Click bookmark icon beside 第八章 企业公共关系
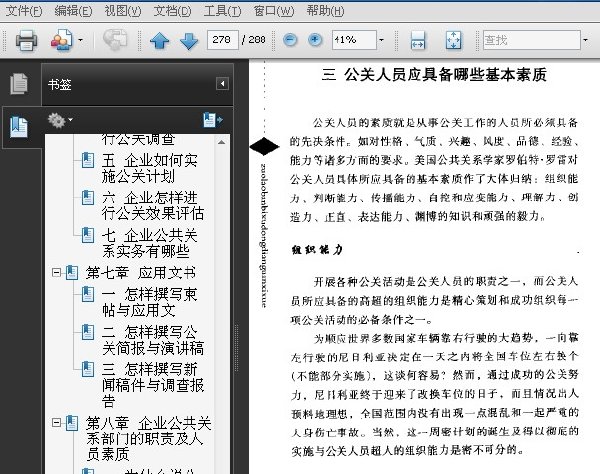 [72, 423]
